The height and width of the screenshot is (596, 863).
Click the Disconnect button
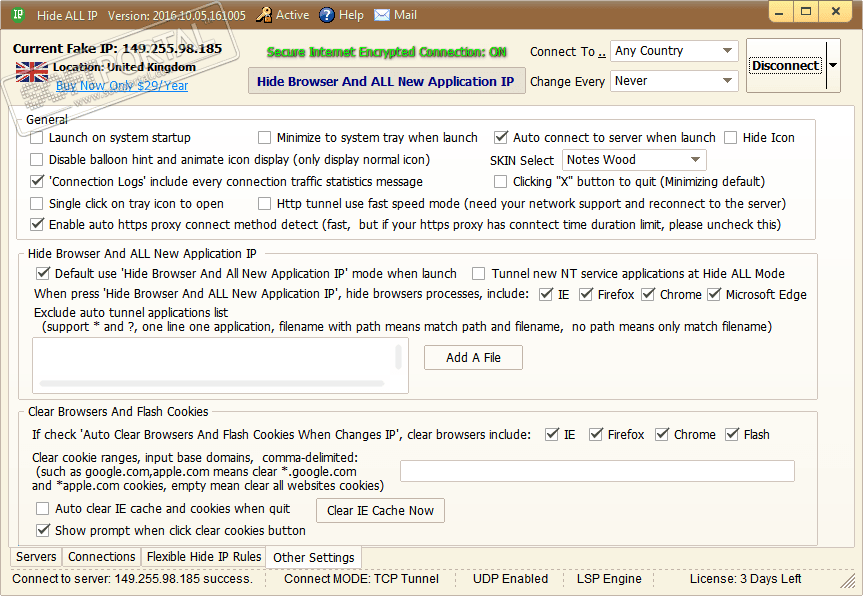coord(786,65)
